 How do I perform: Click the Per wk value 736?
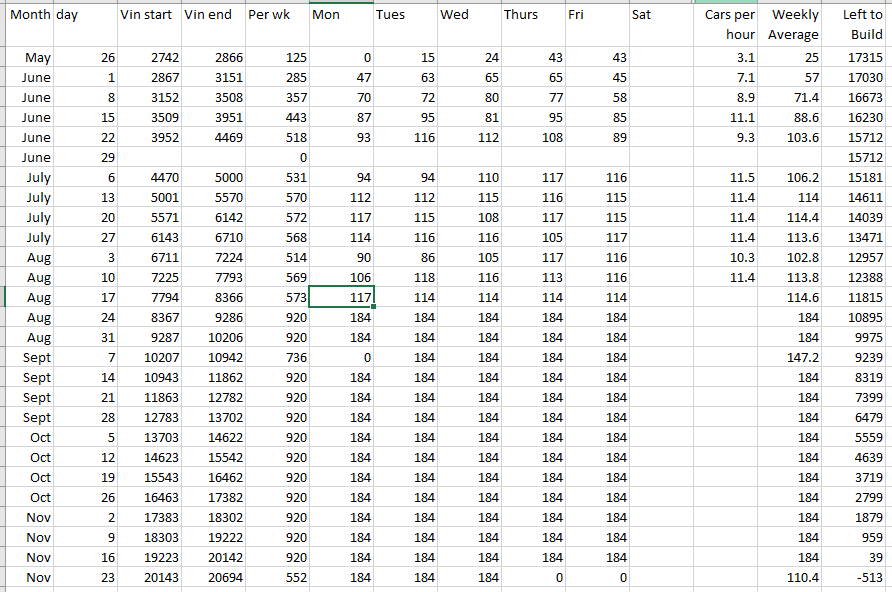277,357
